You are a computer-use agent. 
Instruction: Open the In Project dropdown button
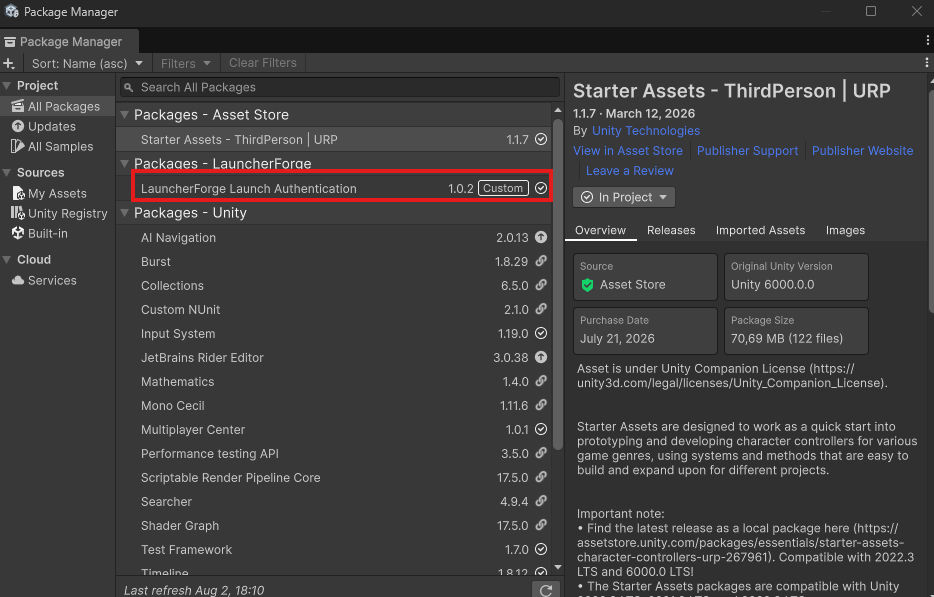[x=624, y=197]
